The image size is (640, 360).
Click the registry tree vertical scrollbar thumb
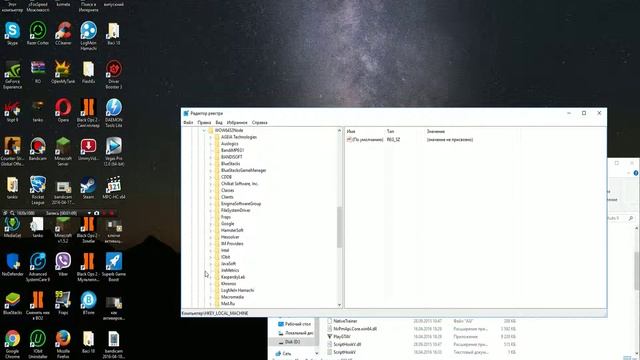339,227
